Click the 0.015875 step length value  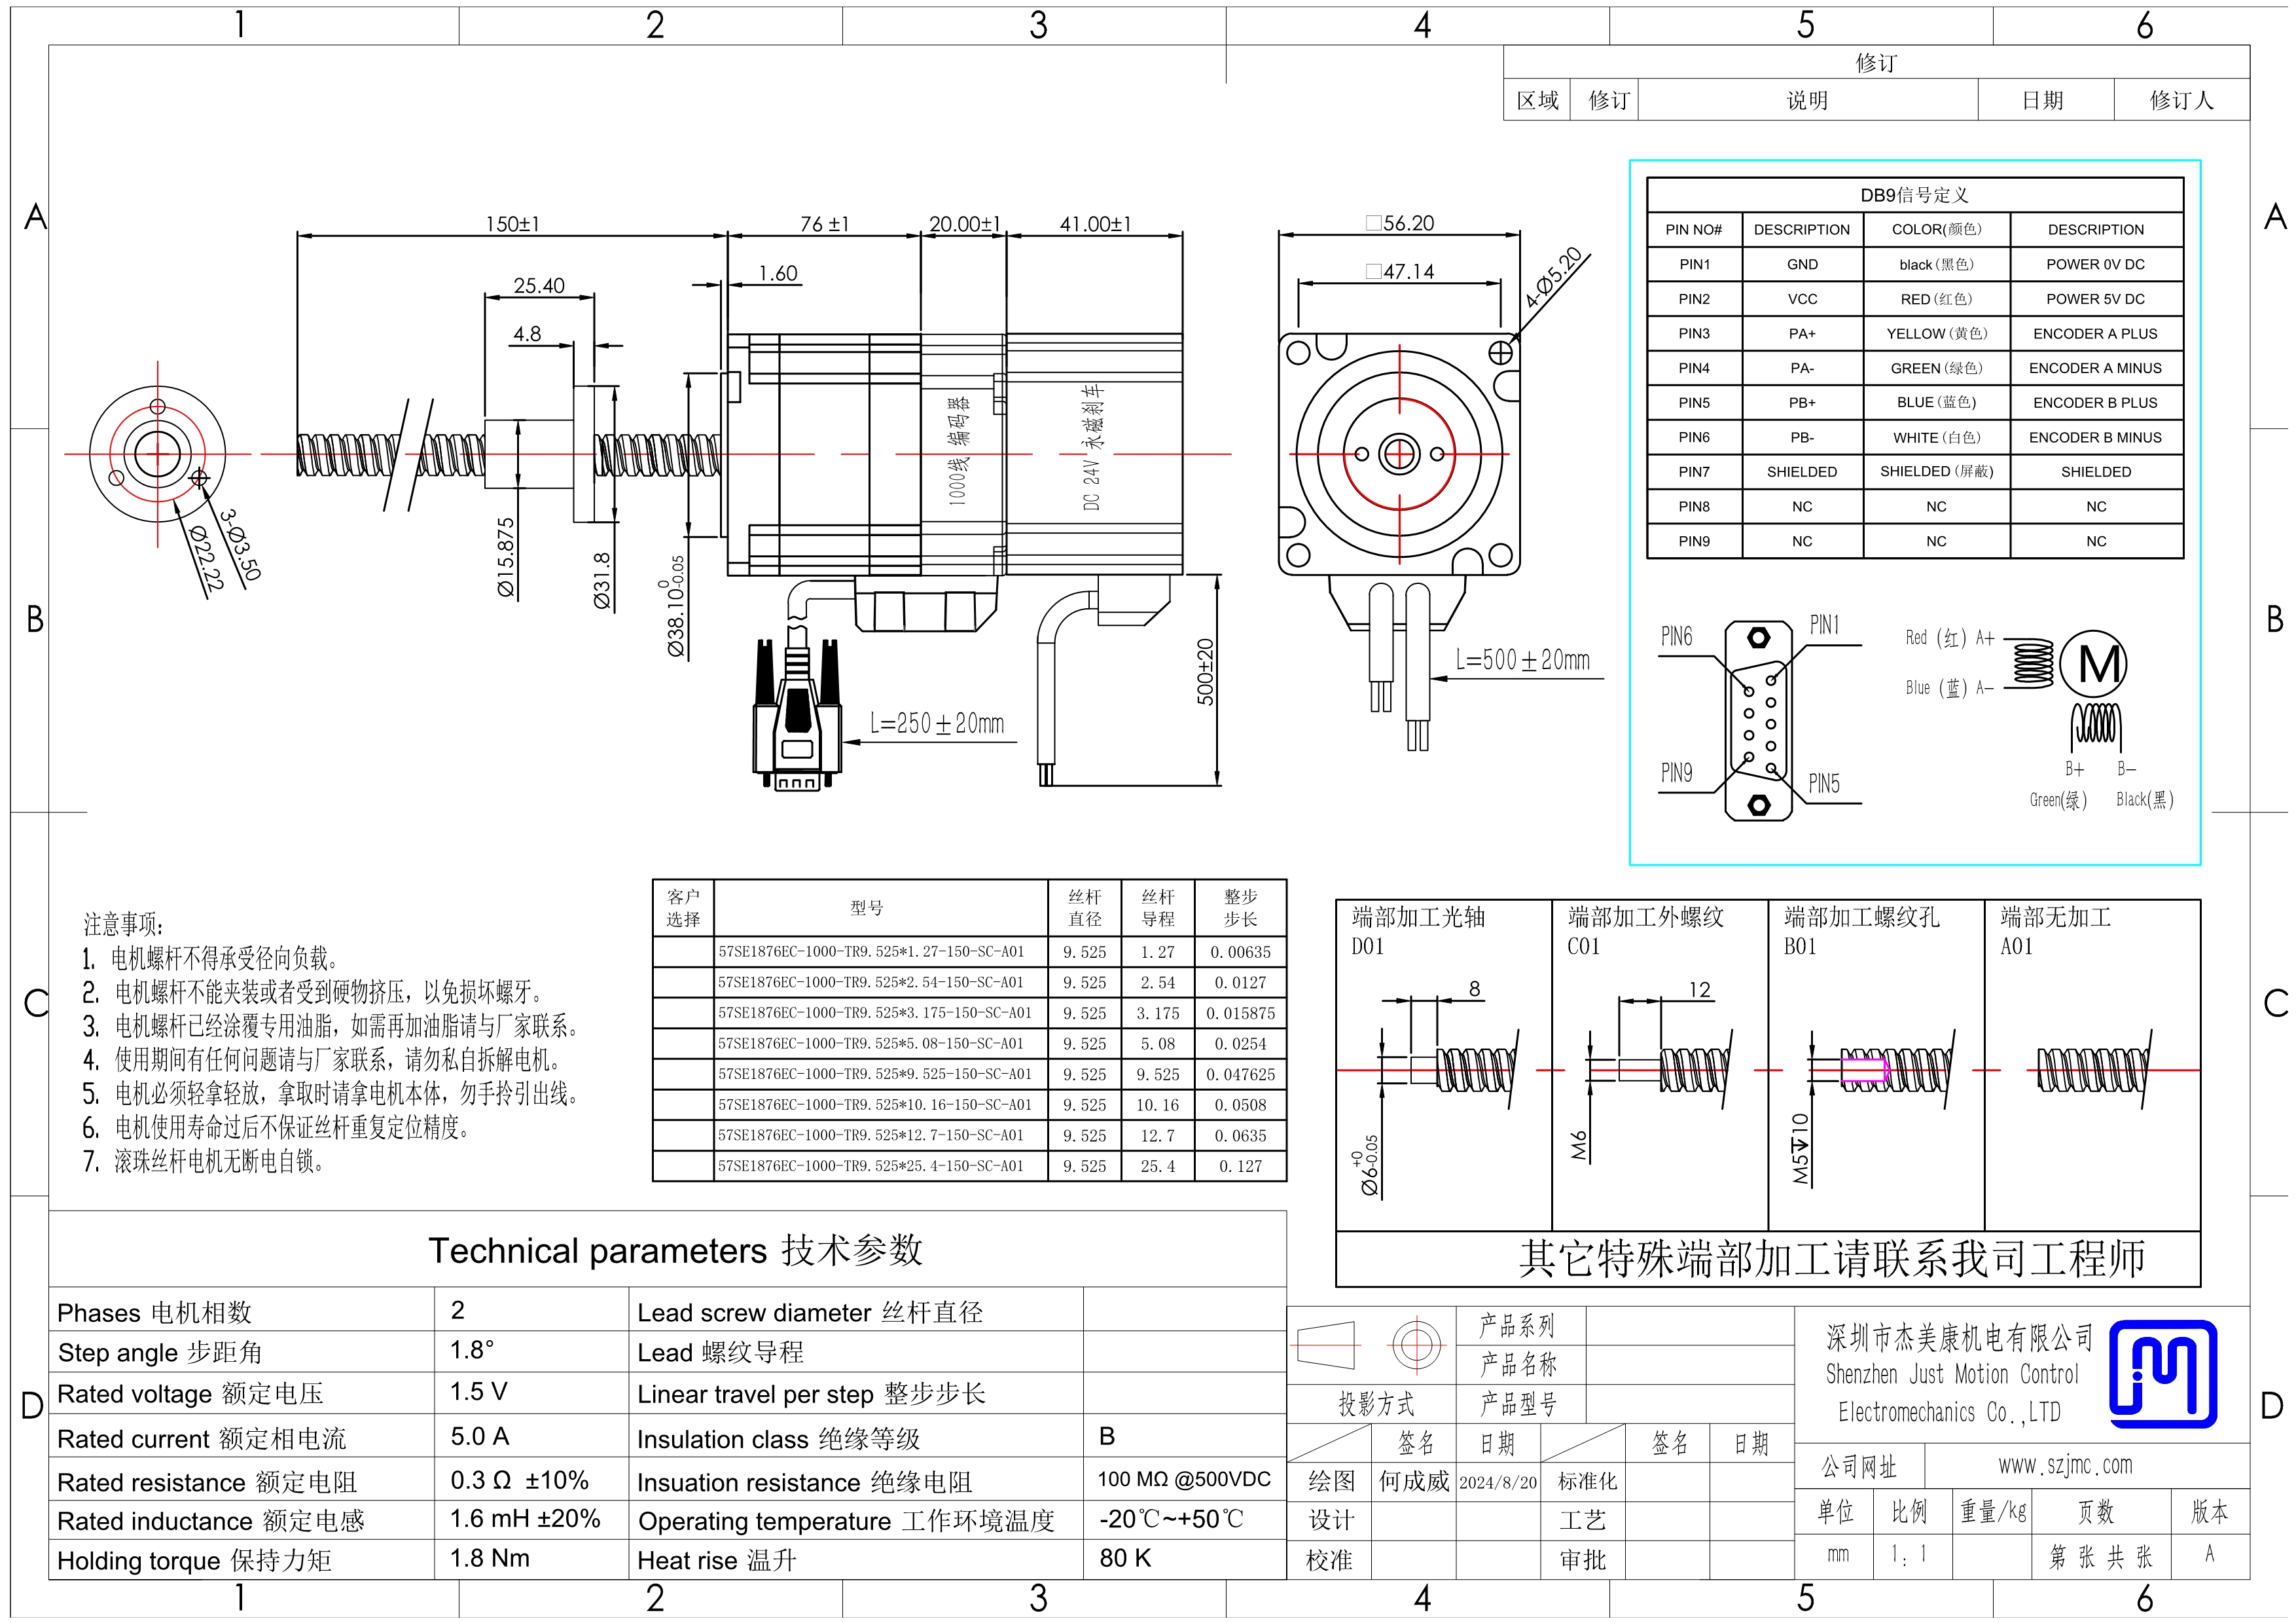click(1240, 1013)
